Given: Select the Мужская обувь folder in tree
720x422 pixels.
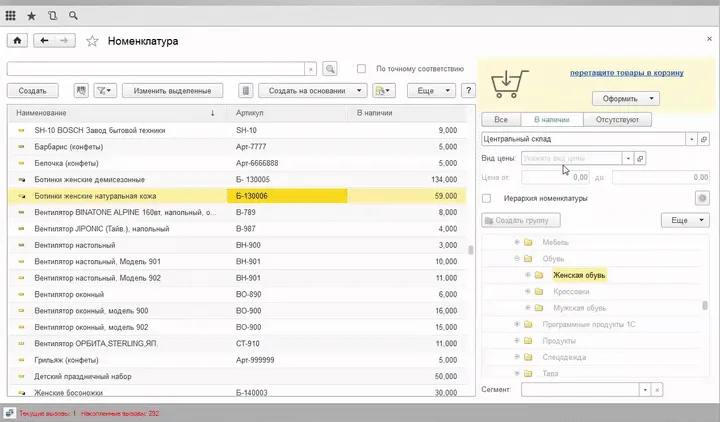Looking at the screenshot, I should (x=579, y=308).
